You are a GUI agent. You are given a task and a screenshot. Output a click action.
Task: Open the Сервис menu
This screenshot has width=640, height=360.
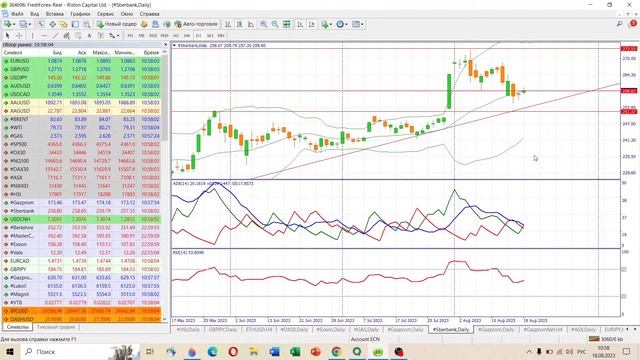(x=105, y=14)
